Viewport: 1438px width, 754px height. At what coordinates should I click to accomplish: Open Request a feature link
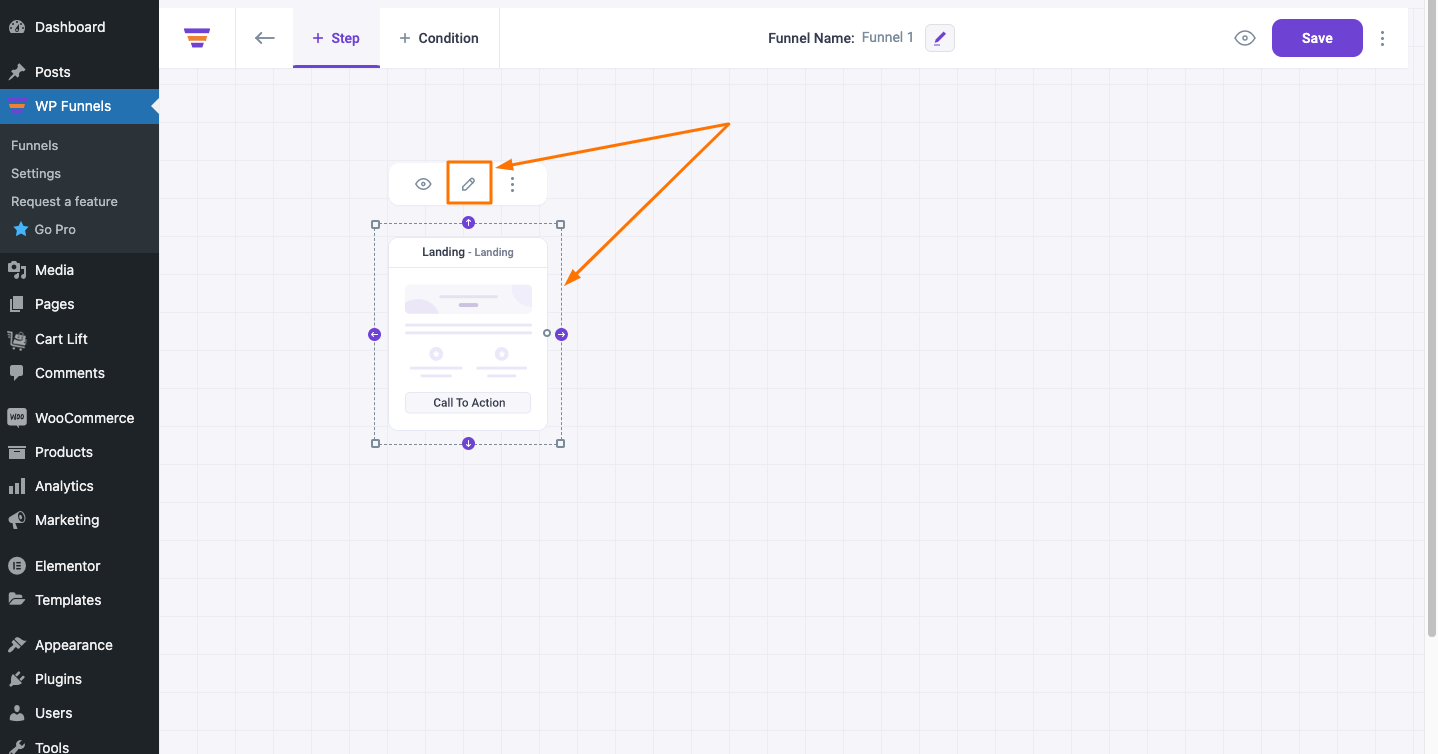(64, 201)
